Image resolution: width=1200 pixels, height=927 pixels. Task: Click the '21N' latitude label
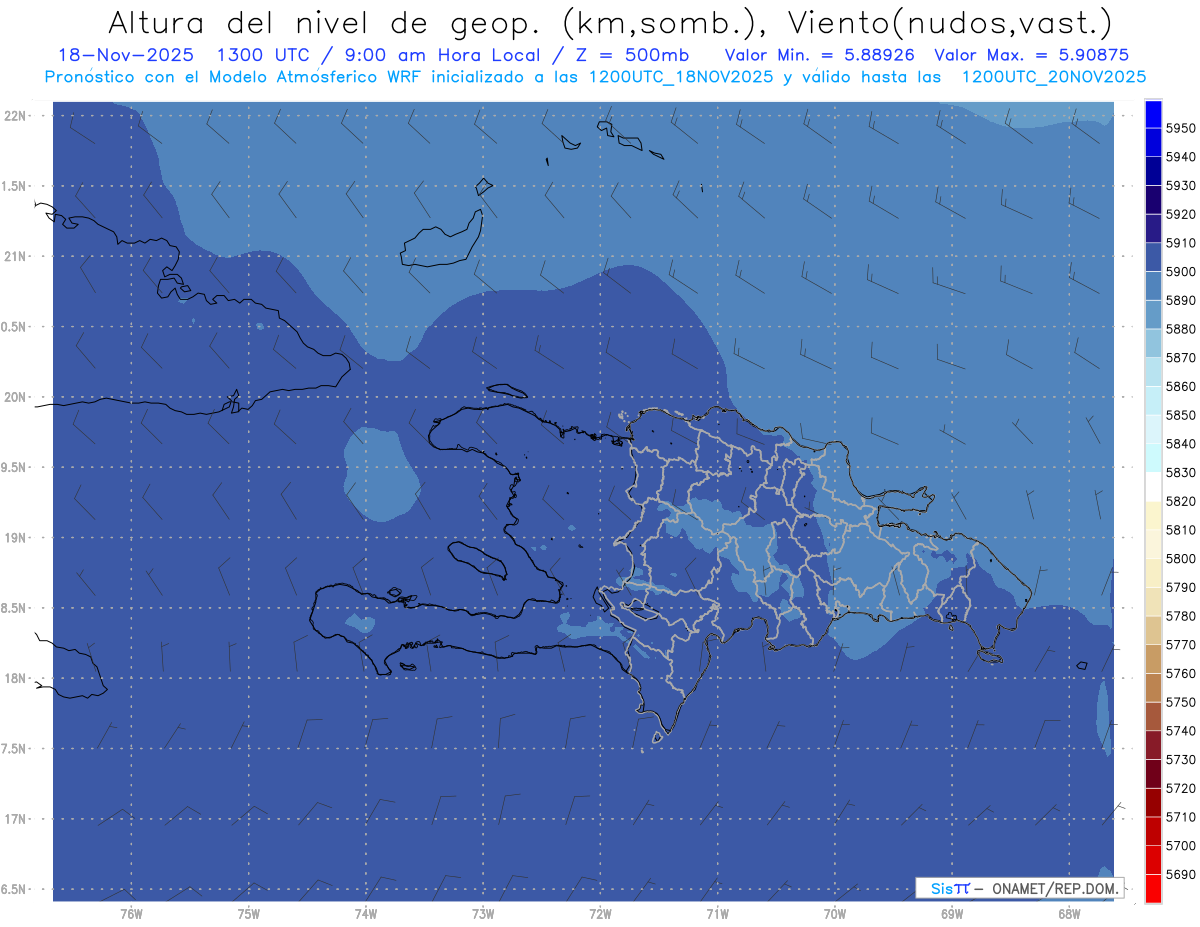click(15, 256)
